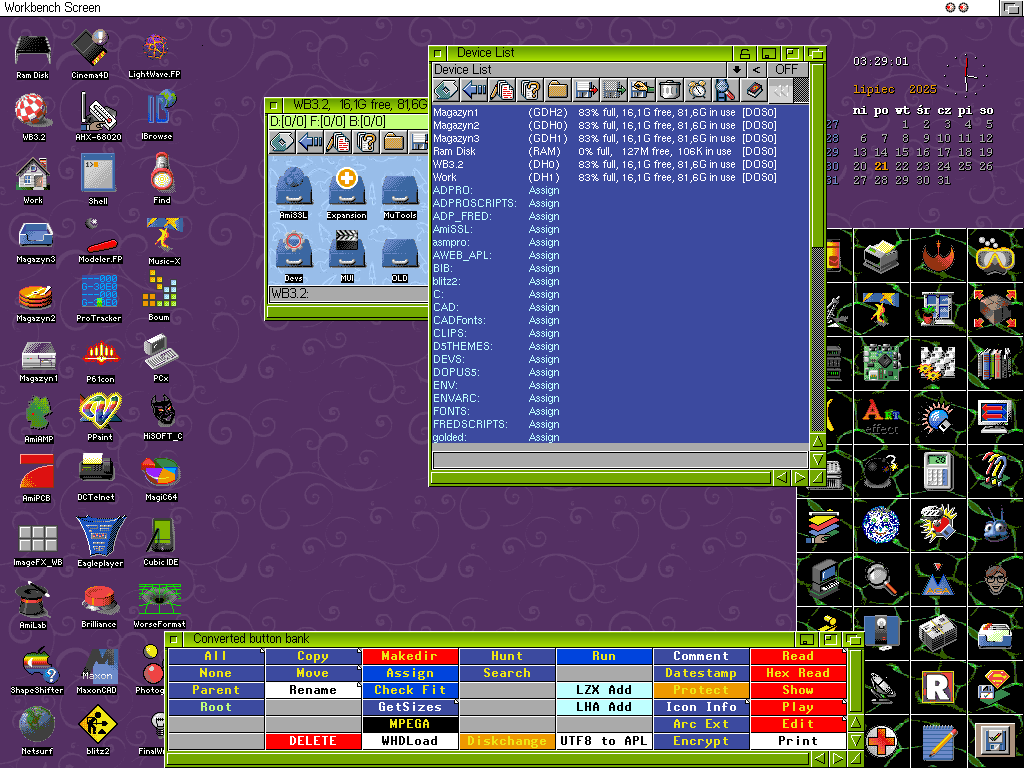Select the ENVARC: assign row

(x=620, y=398)
